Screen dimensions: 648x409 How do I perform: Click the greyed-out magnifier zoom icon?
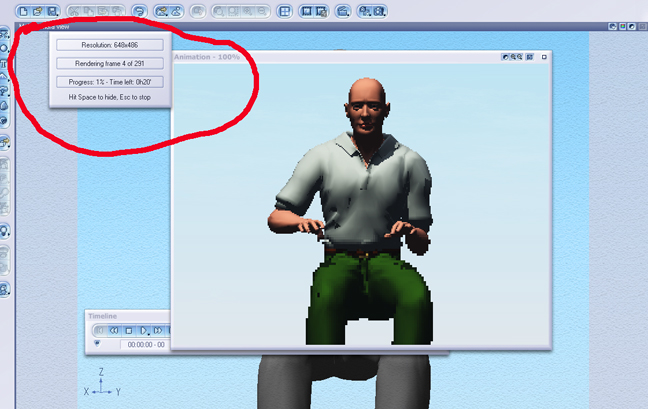tap(219, 11)
